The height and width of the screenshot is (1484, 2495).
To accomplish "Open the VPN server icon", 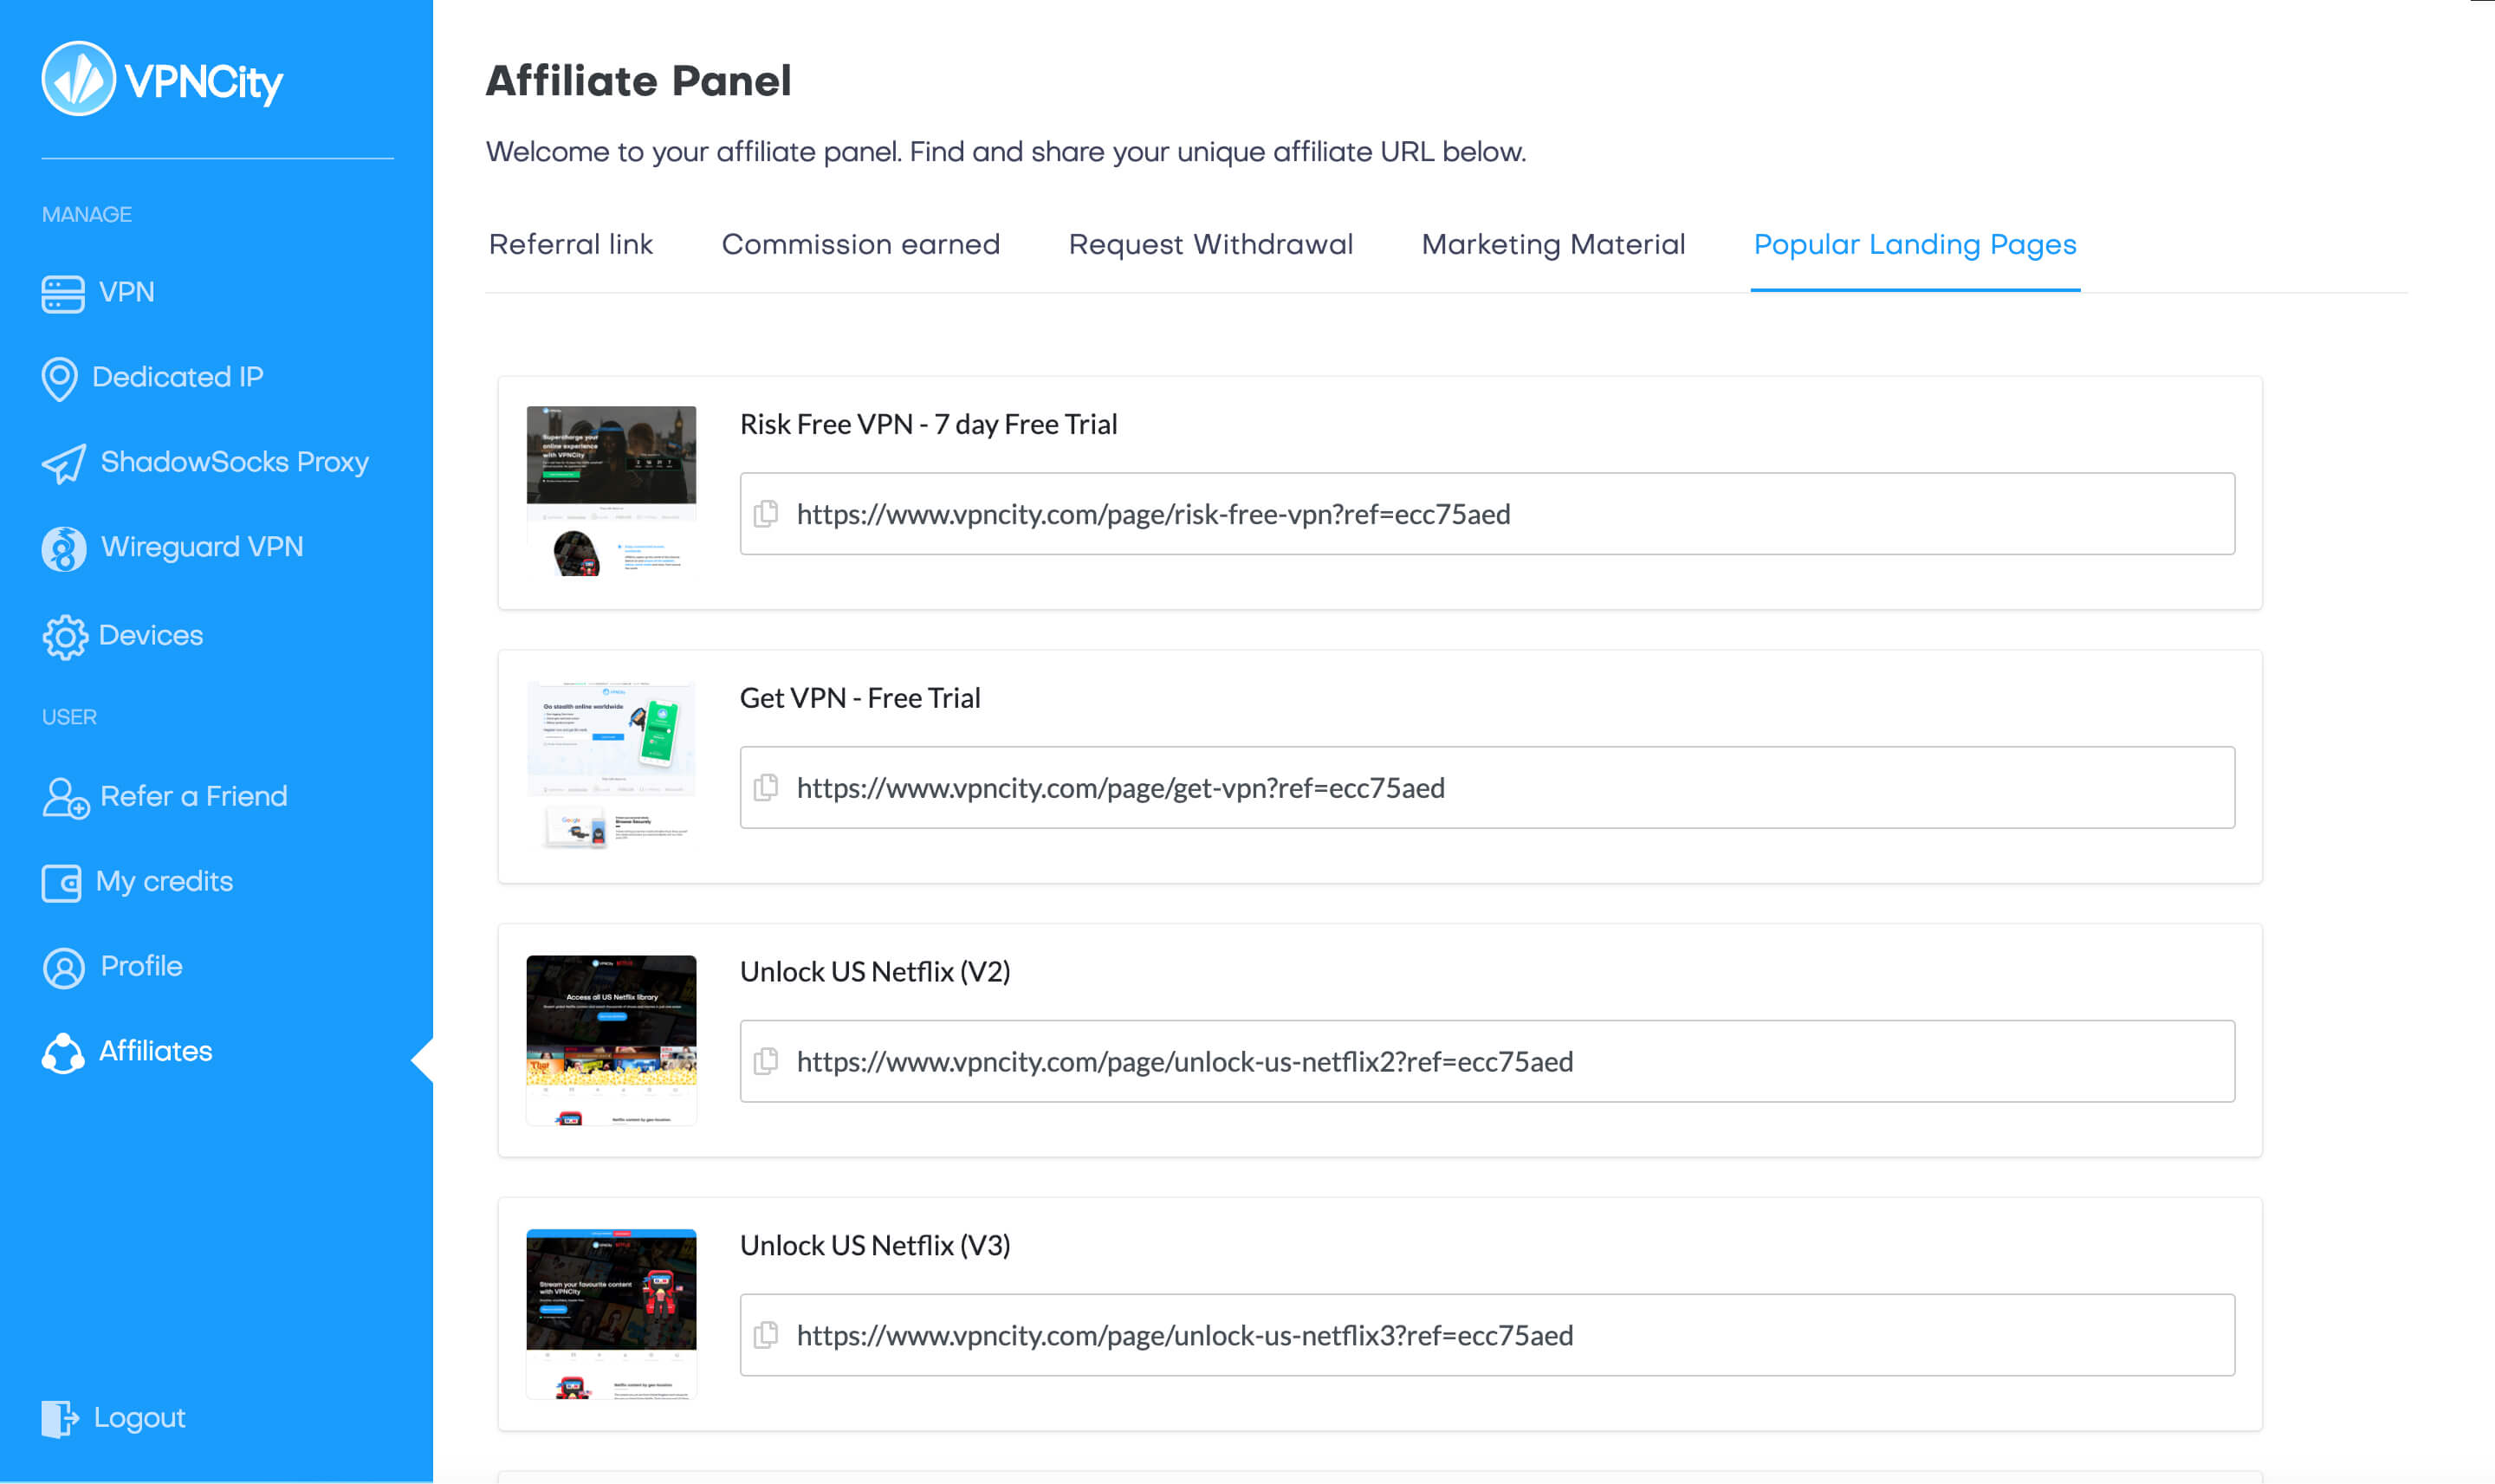I will (62, 294).
